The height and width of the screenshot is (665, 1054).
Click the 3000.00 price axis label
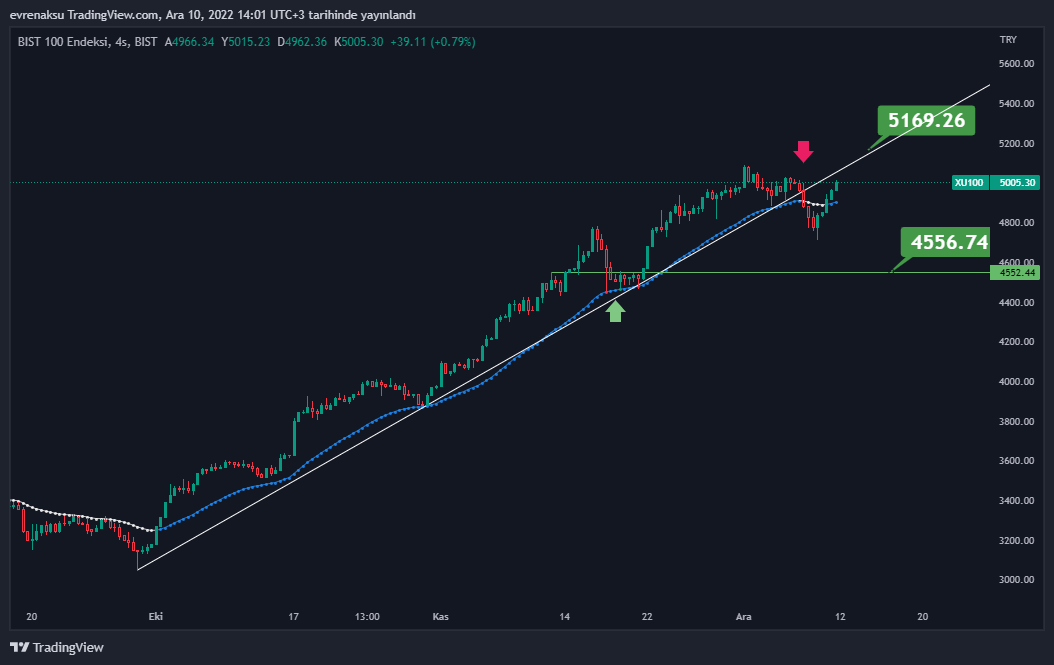1016,580
